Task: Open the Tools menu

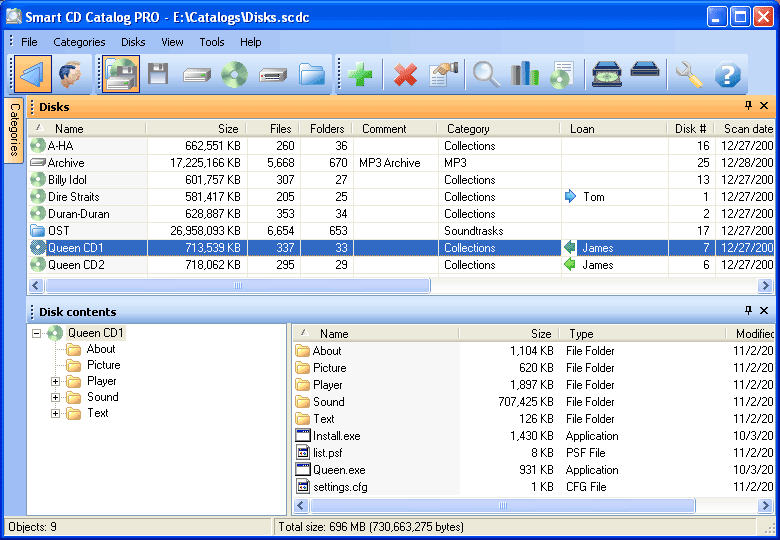Action: click(211, 42)
